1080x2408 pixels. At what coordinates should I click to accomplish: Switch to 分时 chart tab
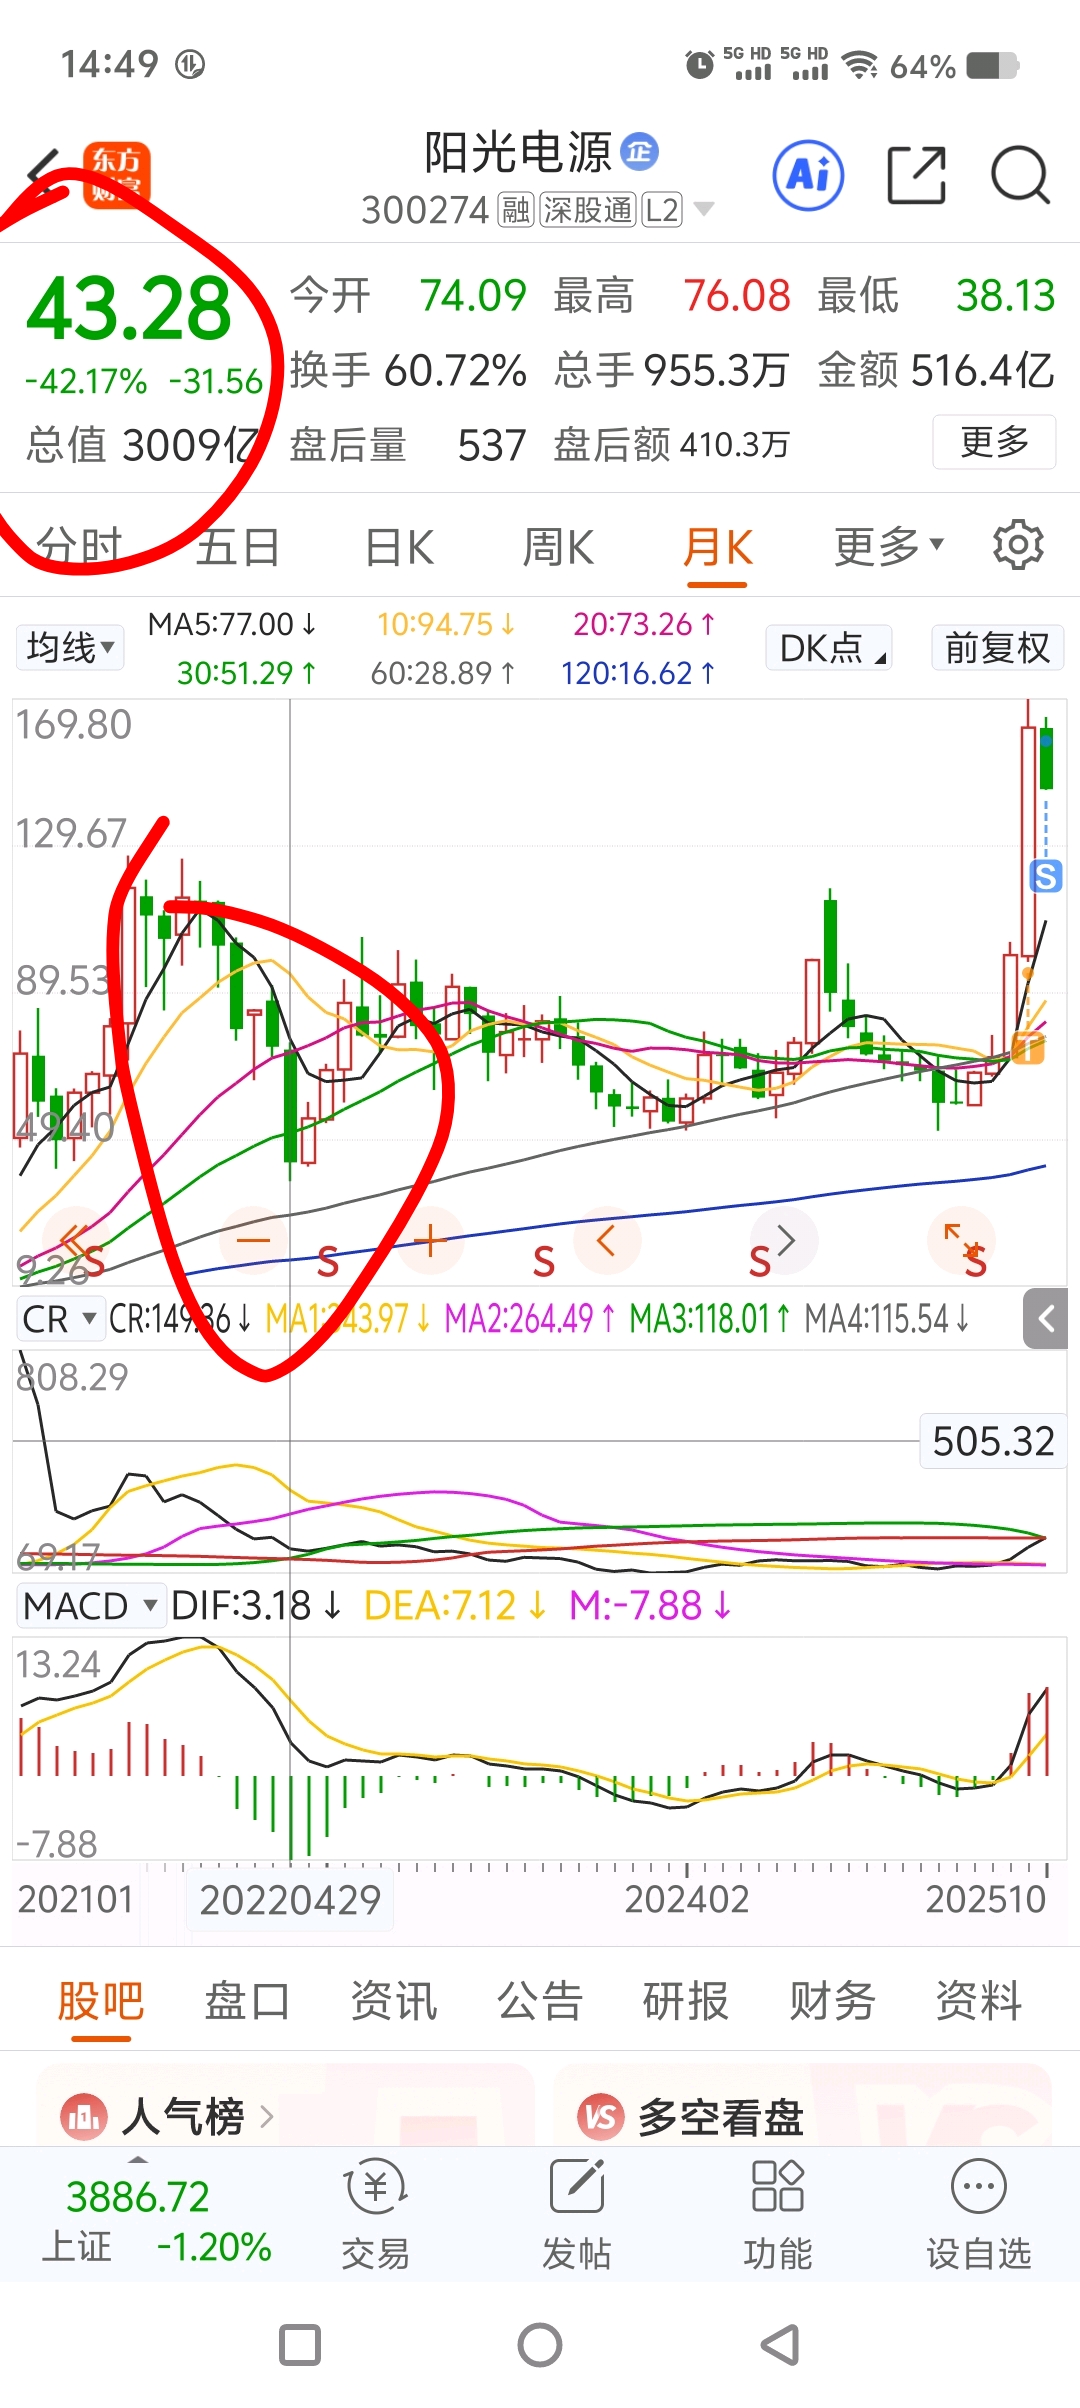79,547
